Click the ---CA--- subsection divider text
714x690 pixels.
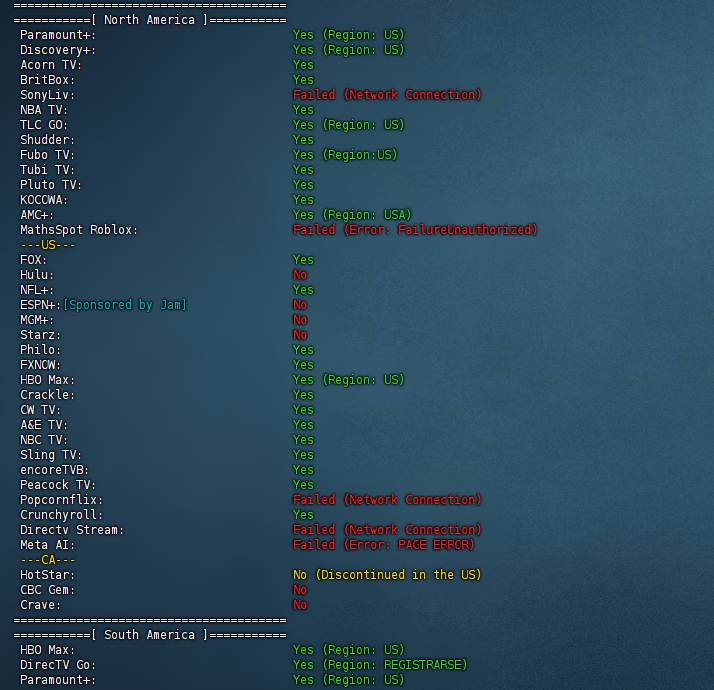[x=48, y=560]
